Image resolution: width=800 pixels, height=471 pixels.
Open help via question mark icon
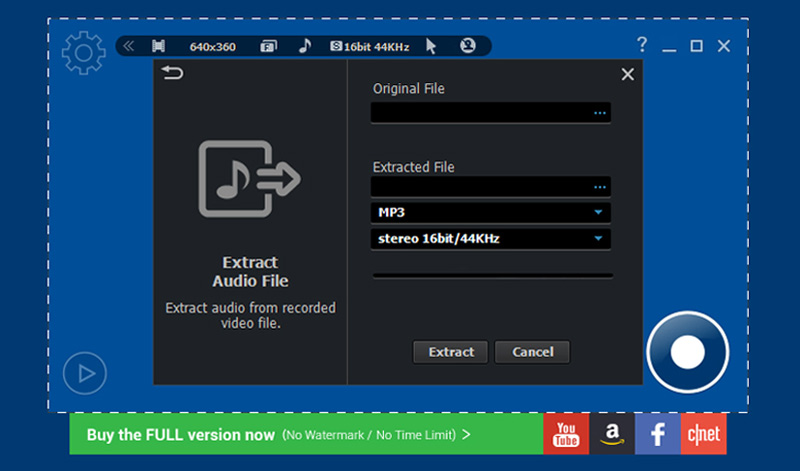click(x=643, y=46)
